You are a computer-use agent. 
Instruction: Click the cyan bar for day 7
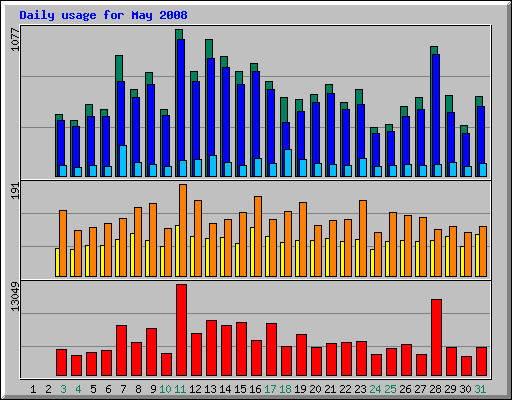[123, 161]
